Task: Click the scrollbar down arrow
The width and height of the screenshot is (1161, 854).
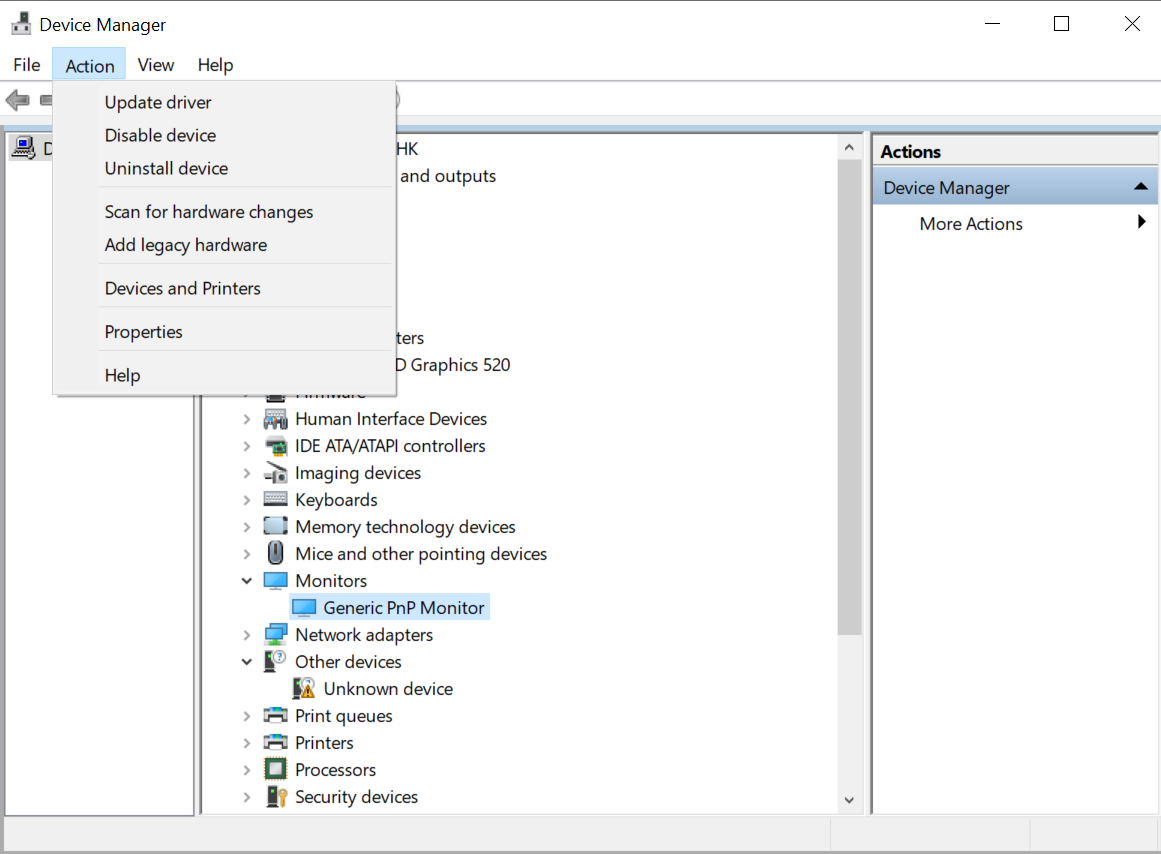Action: [x=849, y=800]
